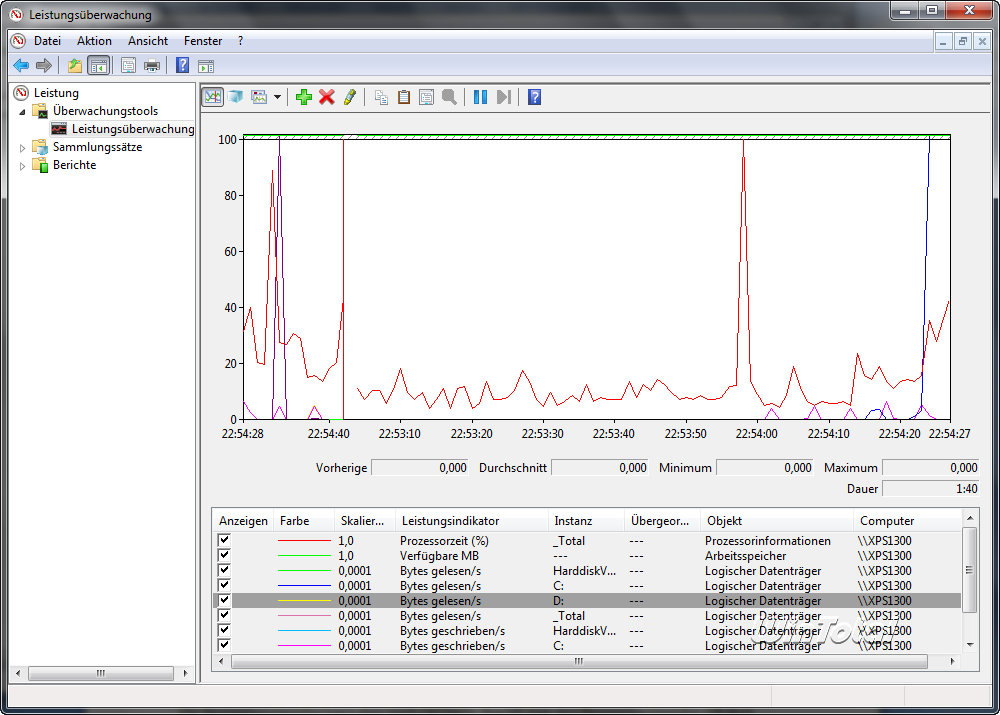Uncheck the Prozessorzeit (%) counter checkbox
1000x715 pixels.
click(224, 540)
